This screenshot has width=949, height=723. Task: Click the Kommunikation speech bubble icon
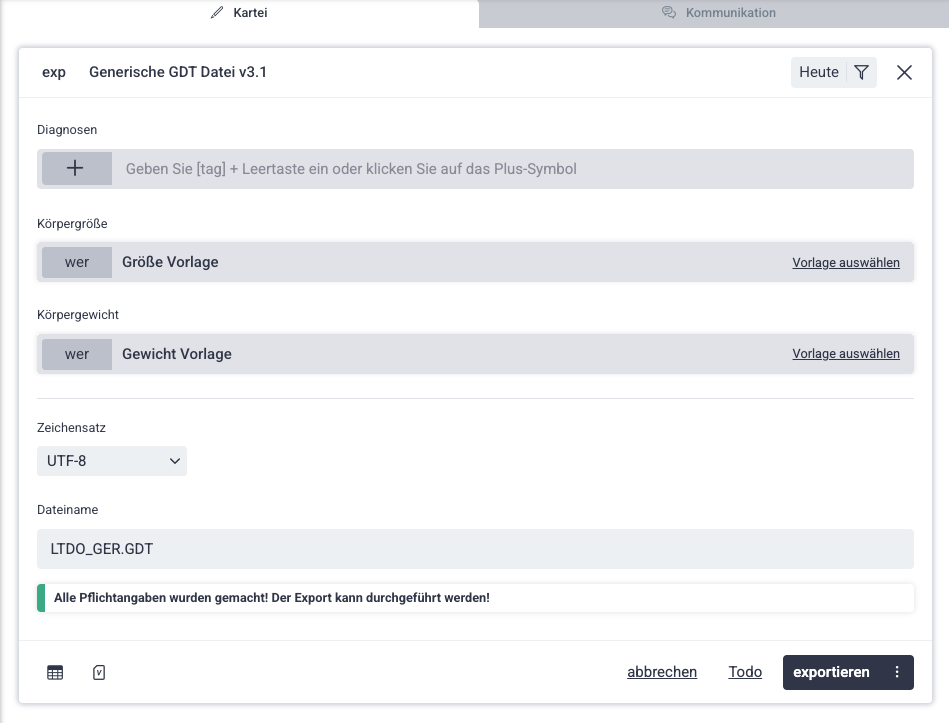[x=669, y=13]
